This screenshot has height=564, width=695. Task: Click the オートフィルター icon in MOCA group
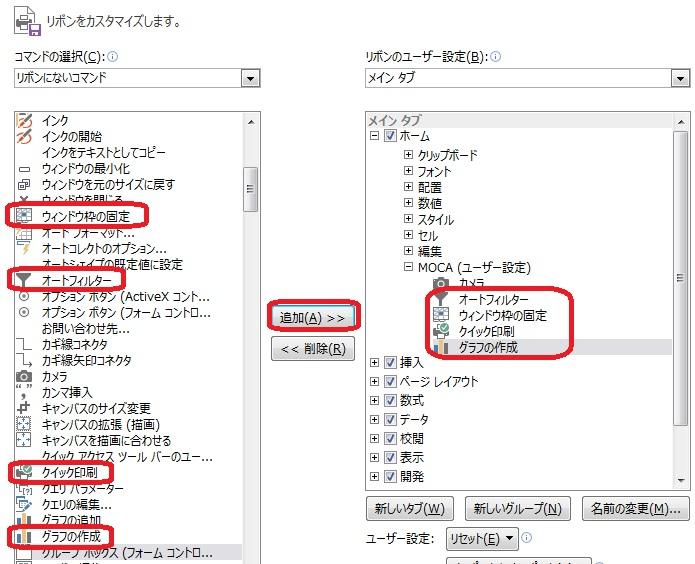pos(441,299)
